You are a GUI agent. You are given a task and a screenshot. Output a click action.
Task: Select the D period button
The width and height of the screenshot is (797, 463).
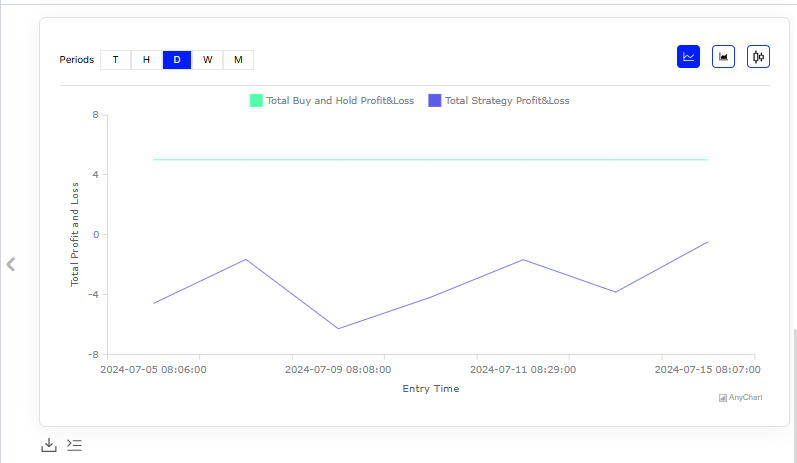pyautogui.click(x=177, y=60)
